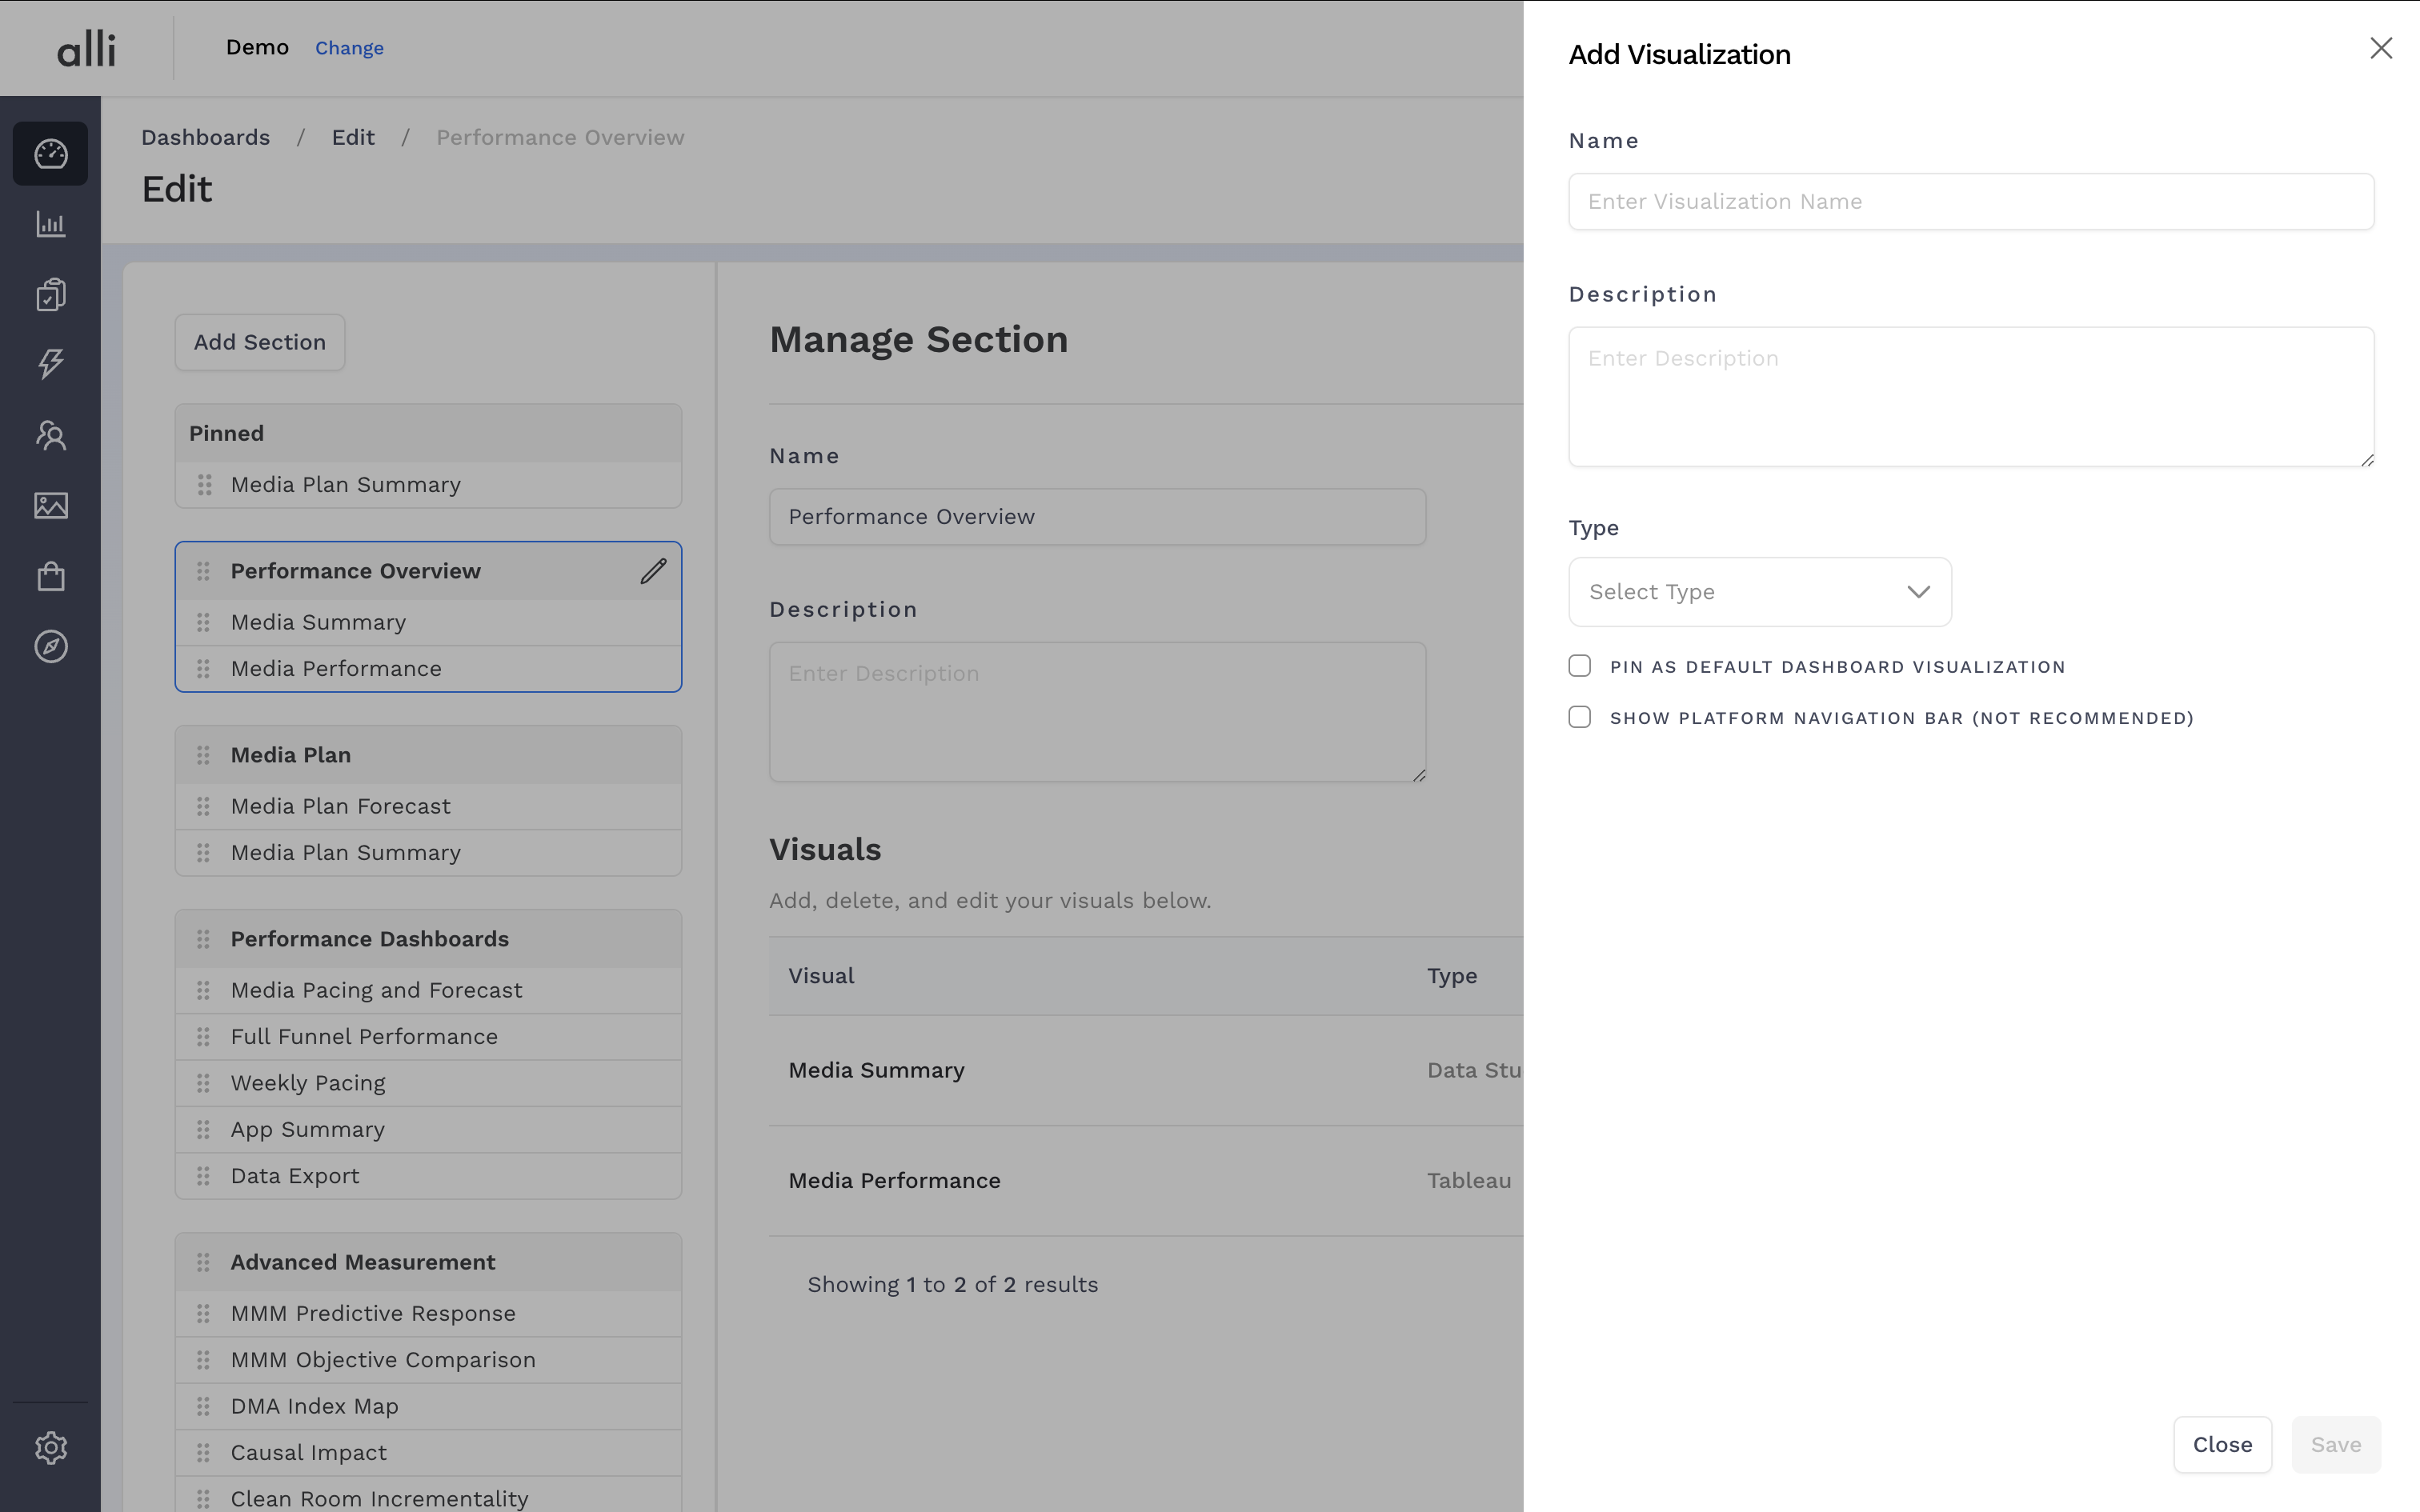The image size is (2420, 1512).
Task: Click the Dashboards breadcrumb link
Action: click(205, 137)
